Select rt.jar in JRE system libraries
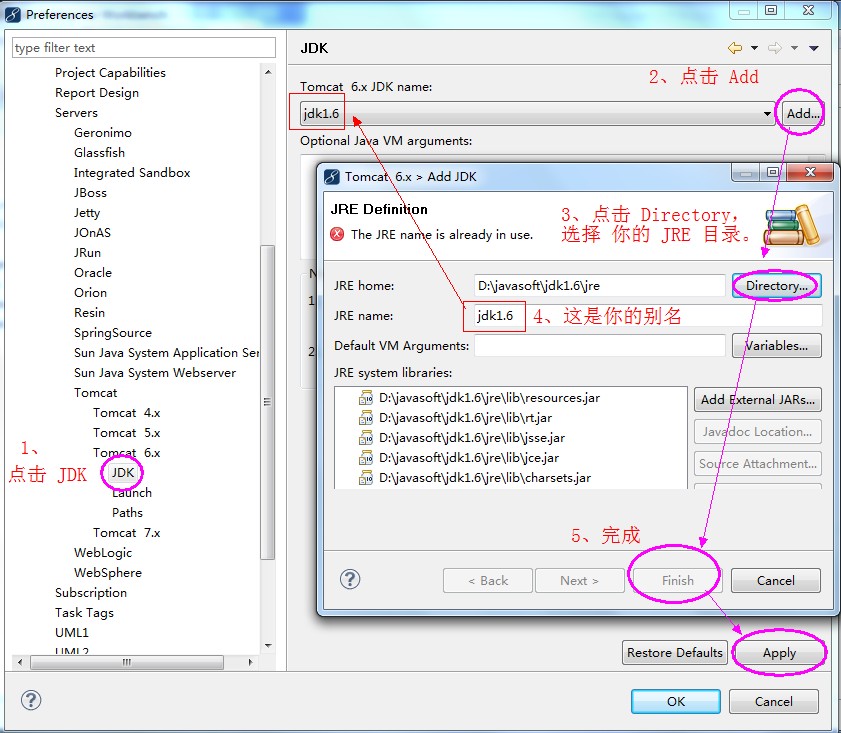 point(465,418)
